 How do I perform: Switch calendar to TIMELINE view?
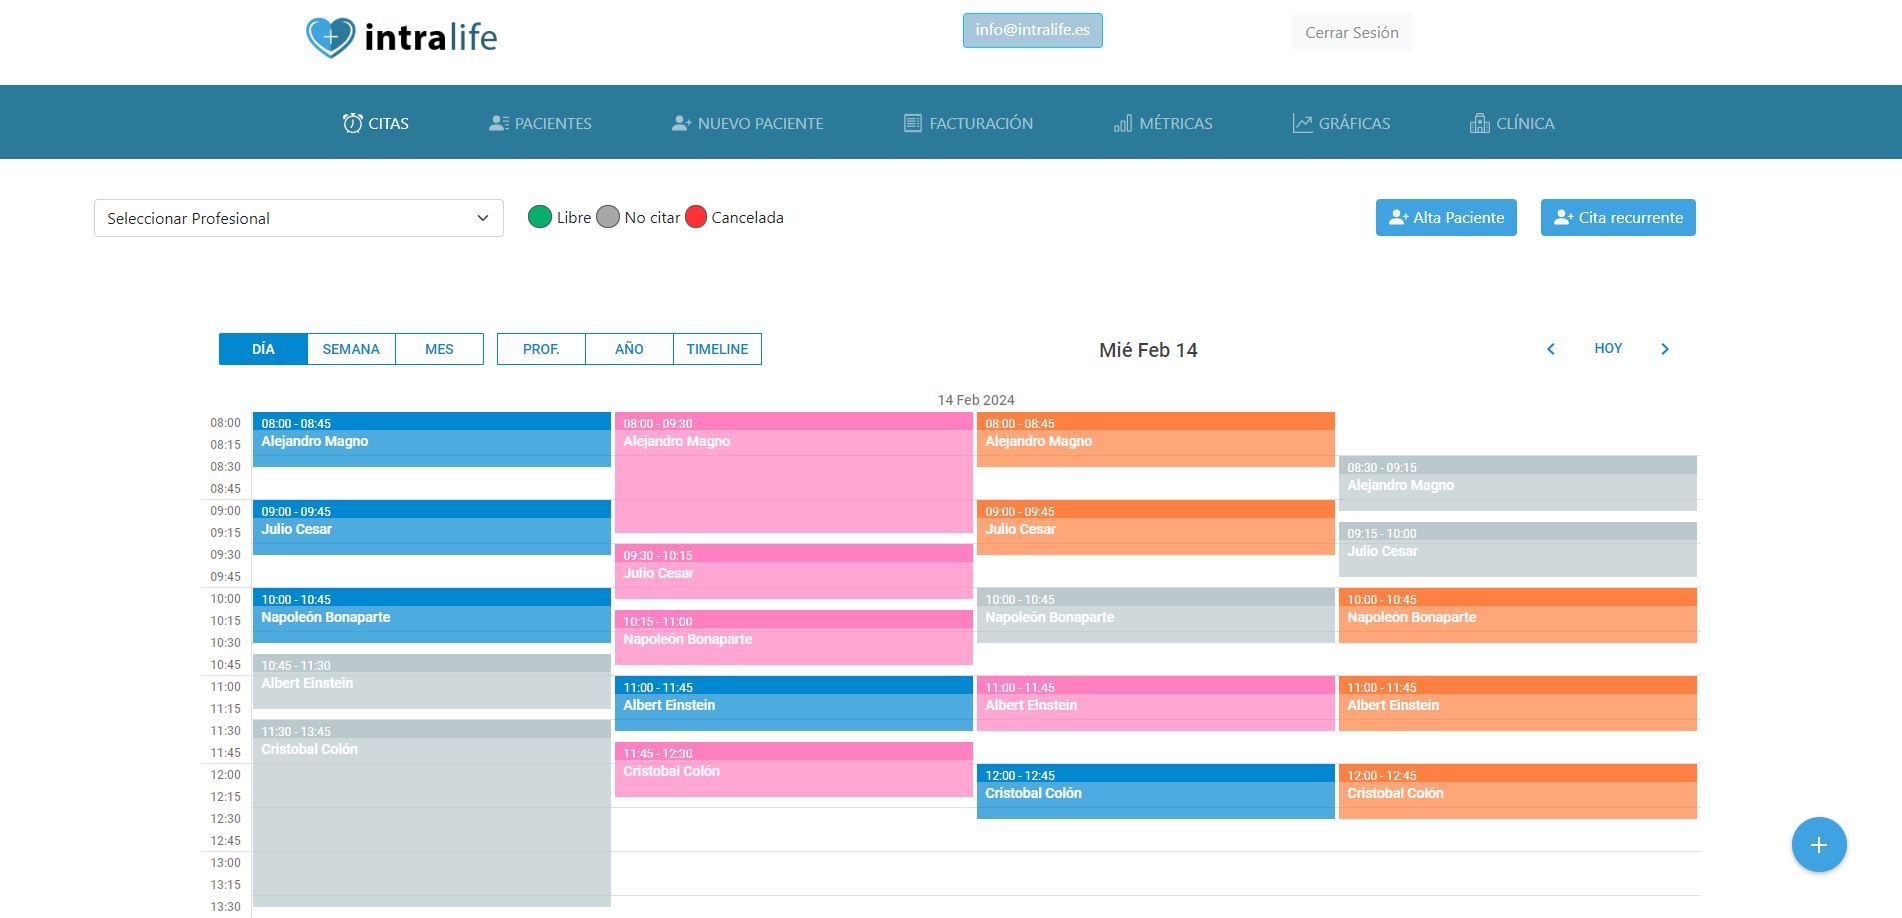717,349
